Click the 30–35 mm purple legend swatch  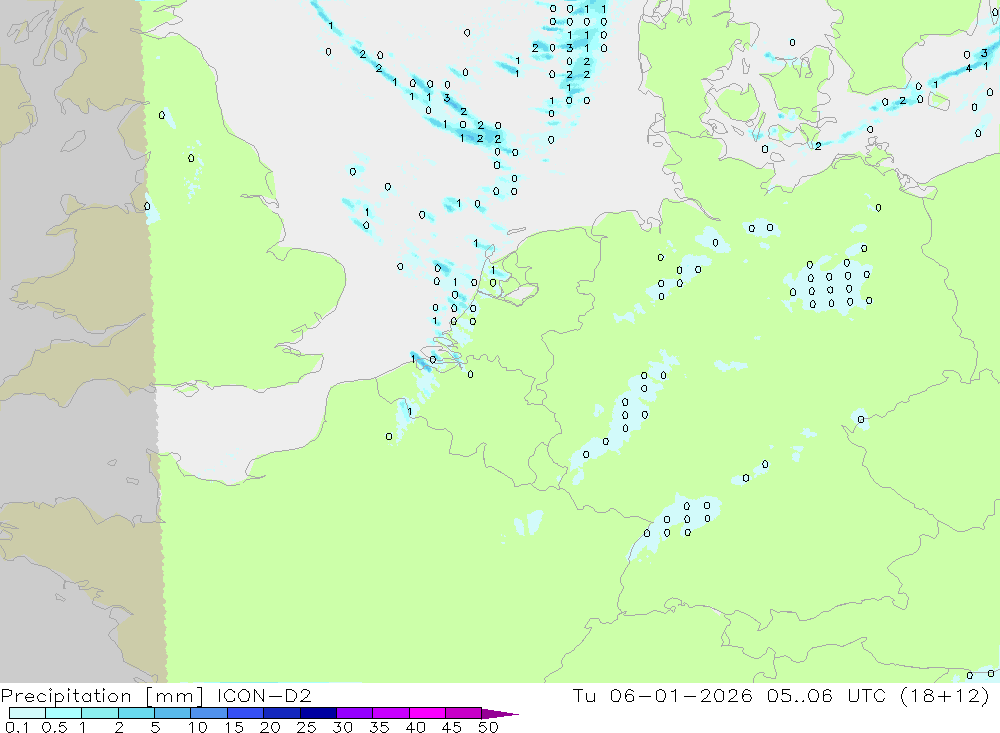pos(355,713)
